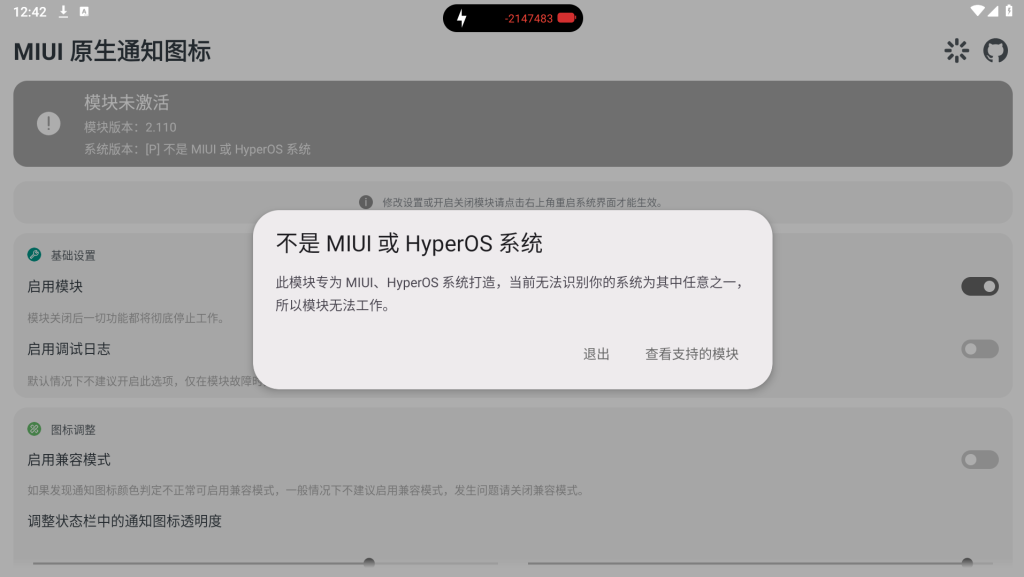Turn on the 启用兼容模式 switch
This screenshot has height=577, width=1024.
pos(979,460)
